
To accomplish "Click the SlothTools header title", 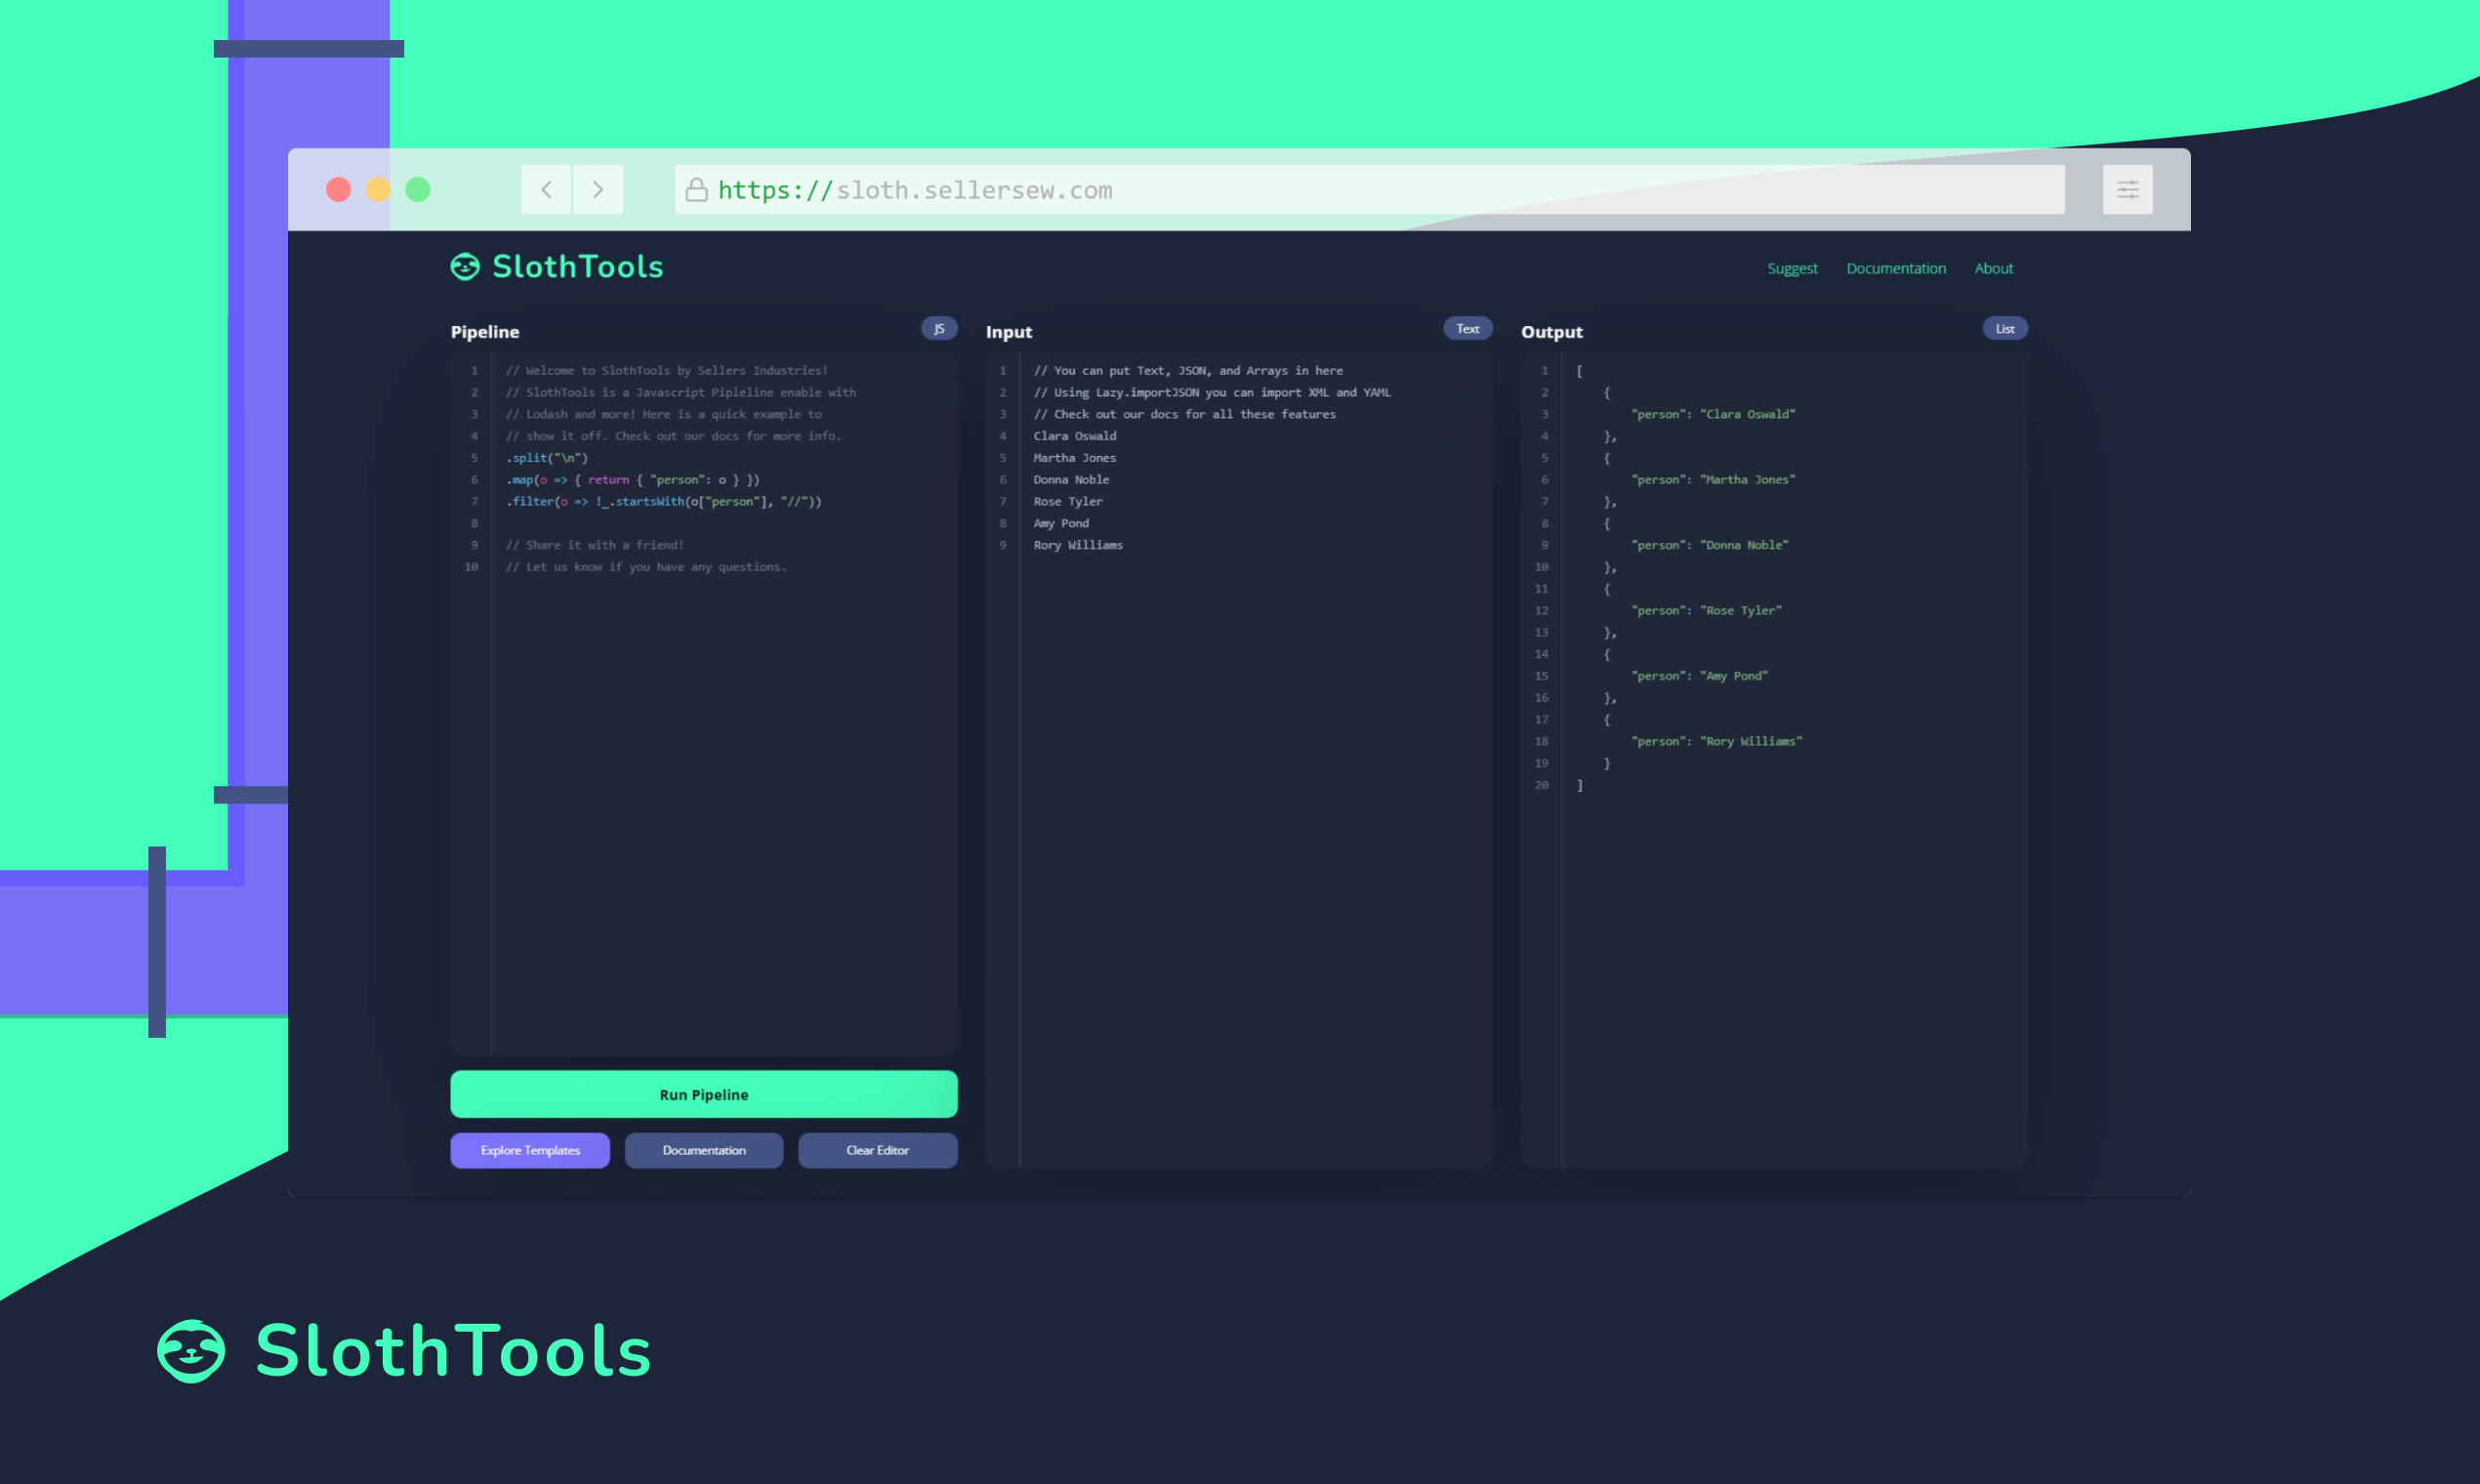I will click(x=578, y=267).
